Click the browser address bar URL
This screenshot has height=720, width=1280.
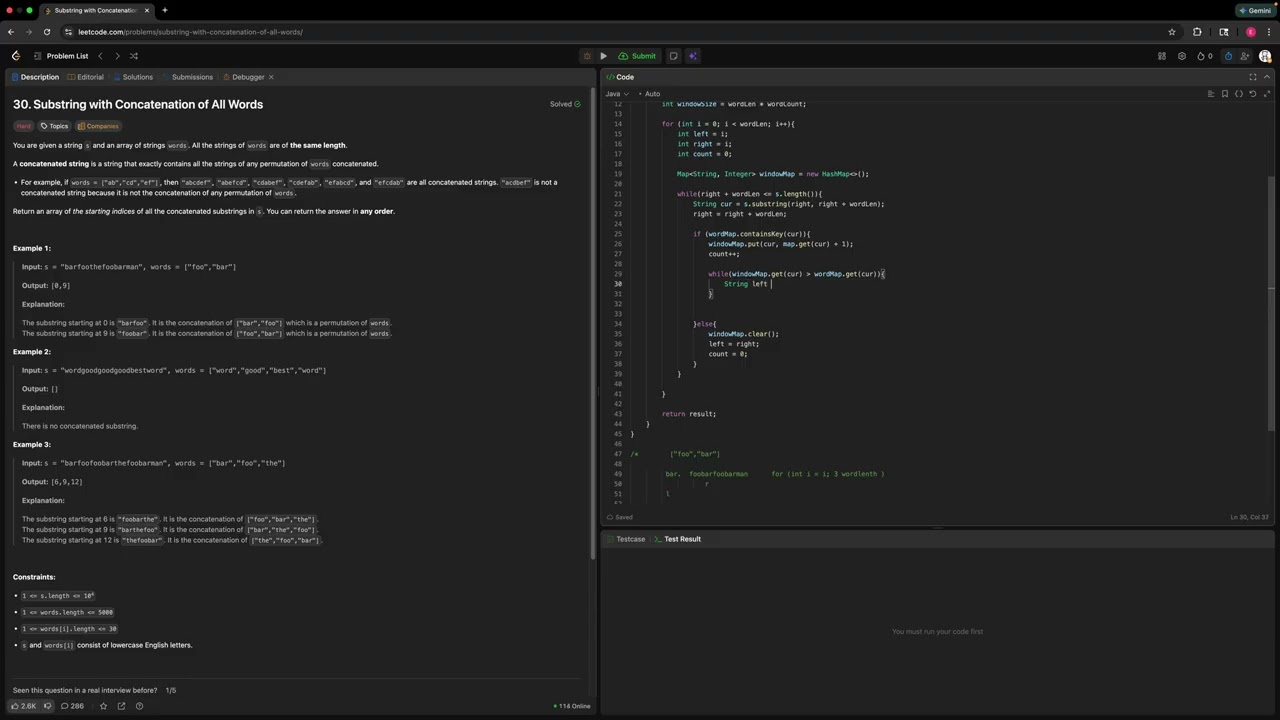tap(190, 32)
